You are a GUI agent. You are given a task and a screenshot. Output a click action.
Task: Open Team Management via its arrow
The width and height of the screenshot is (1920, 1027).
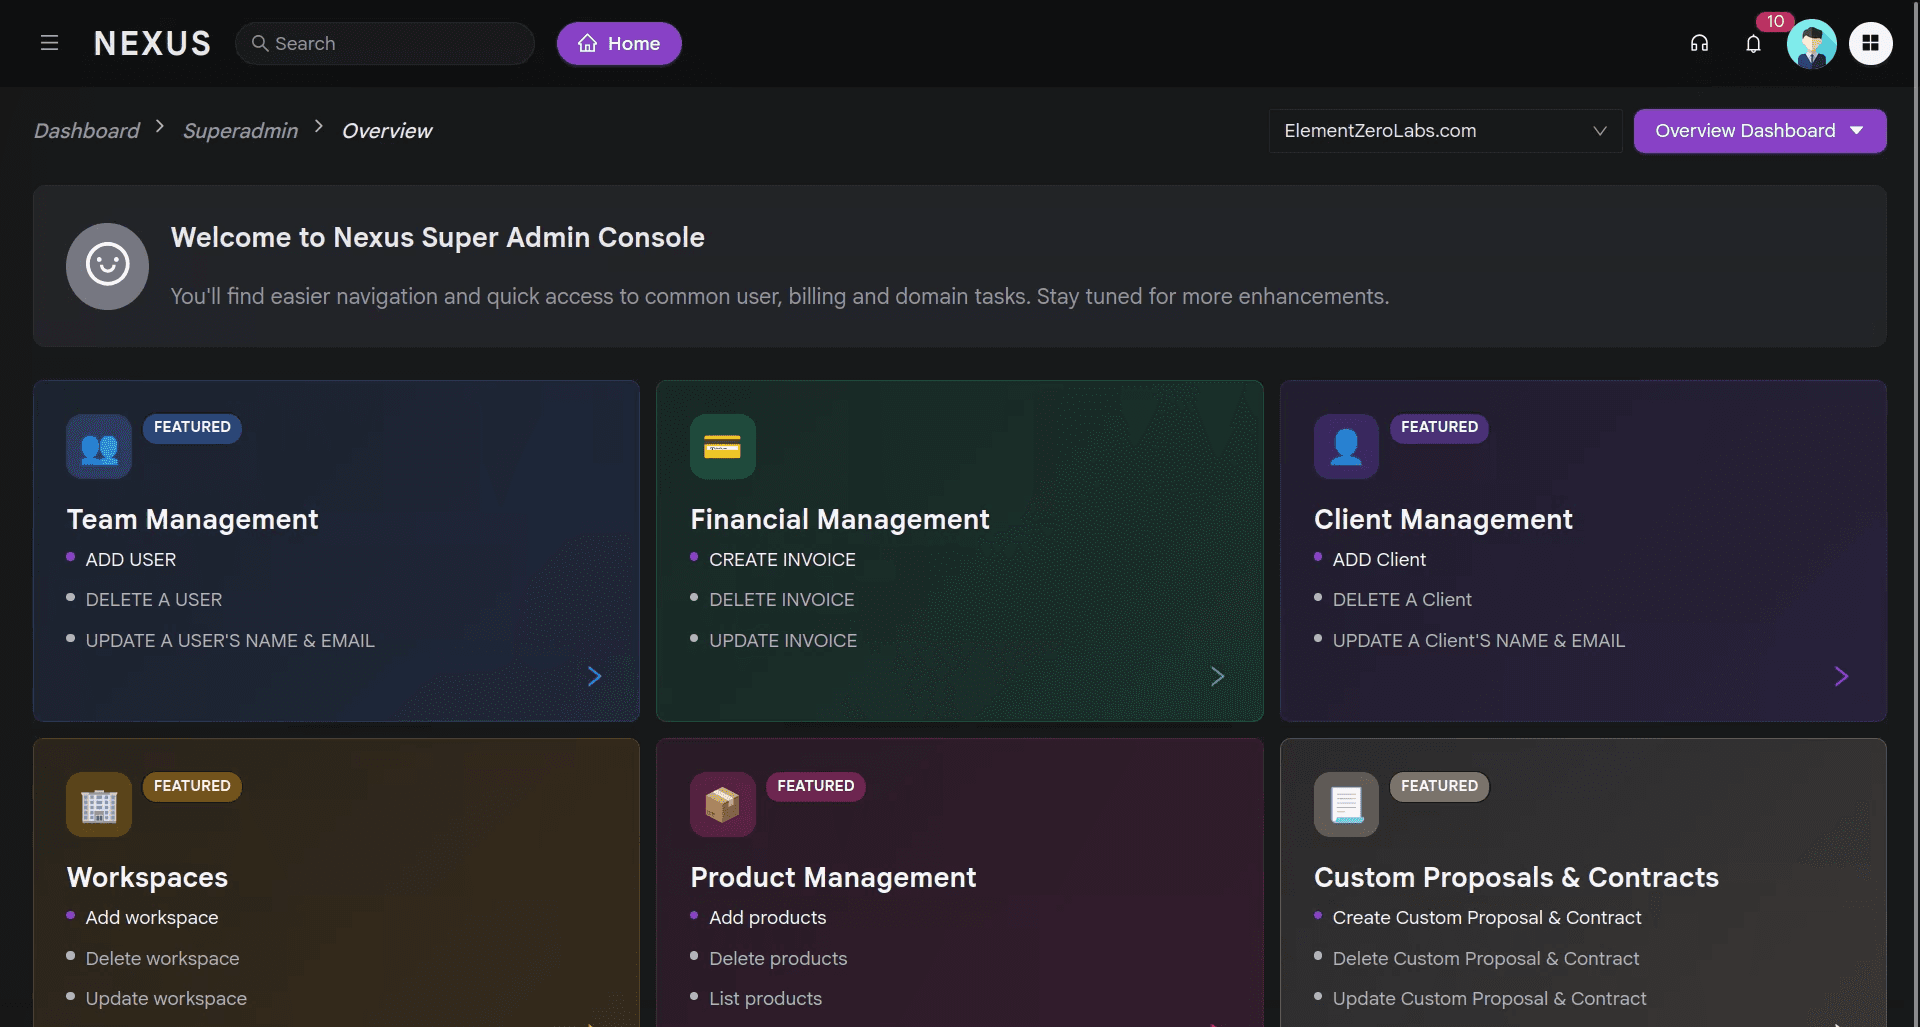tap(594, 676)
